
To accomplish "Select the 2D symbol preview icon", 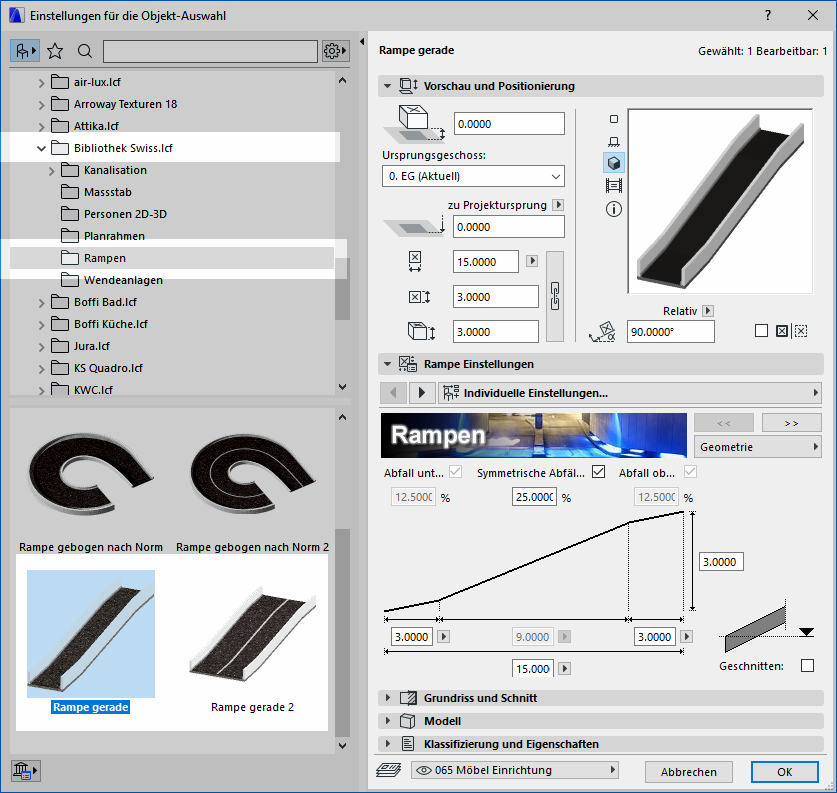I will pyautogui.click(x=614, y=119).
